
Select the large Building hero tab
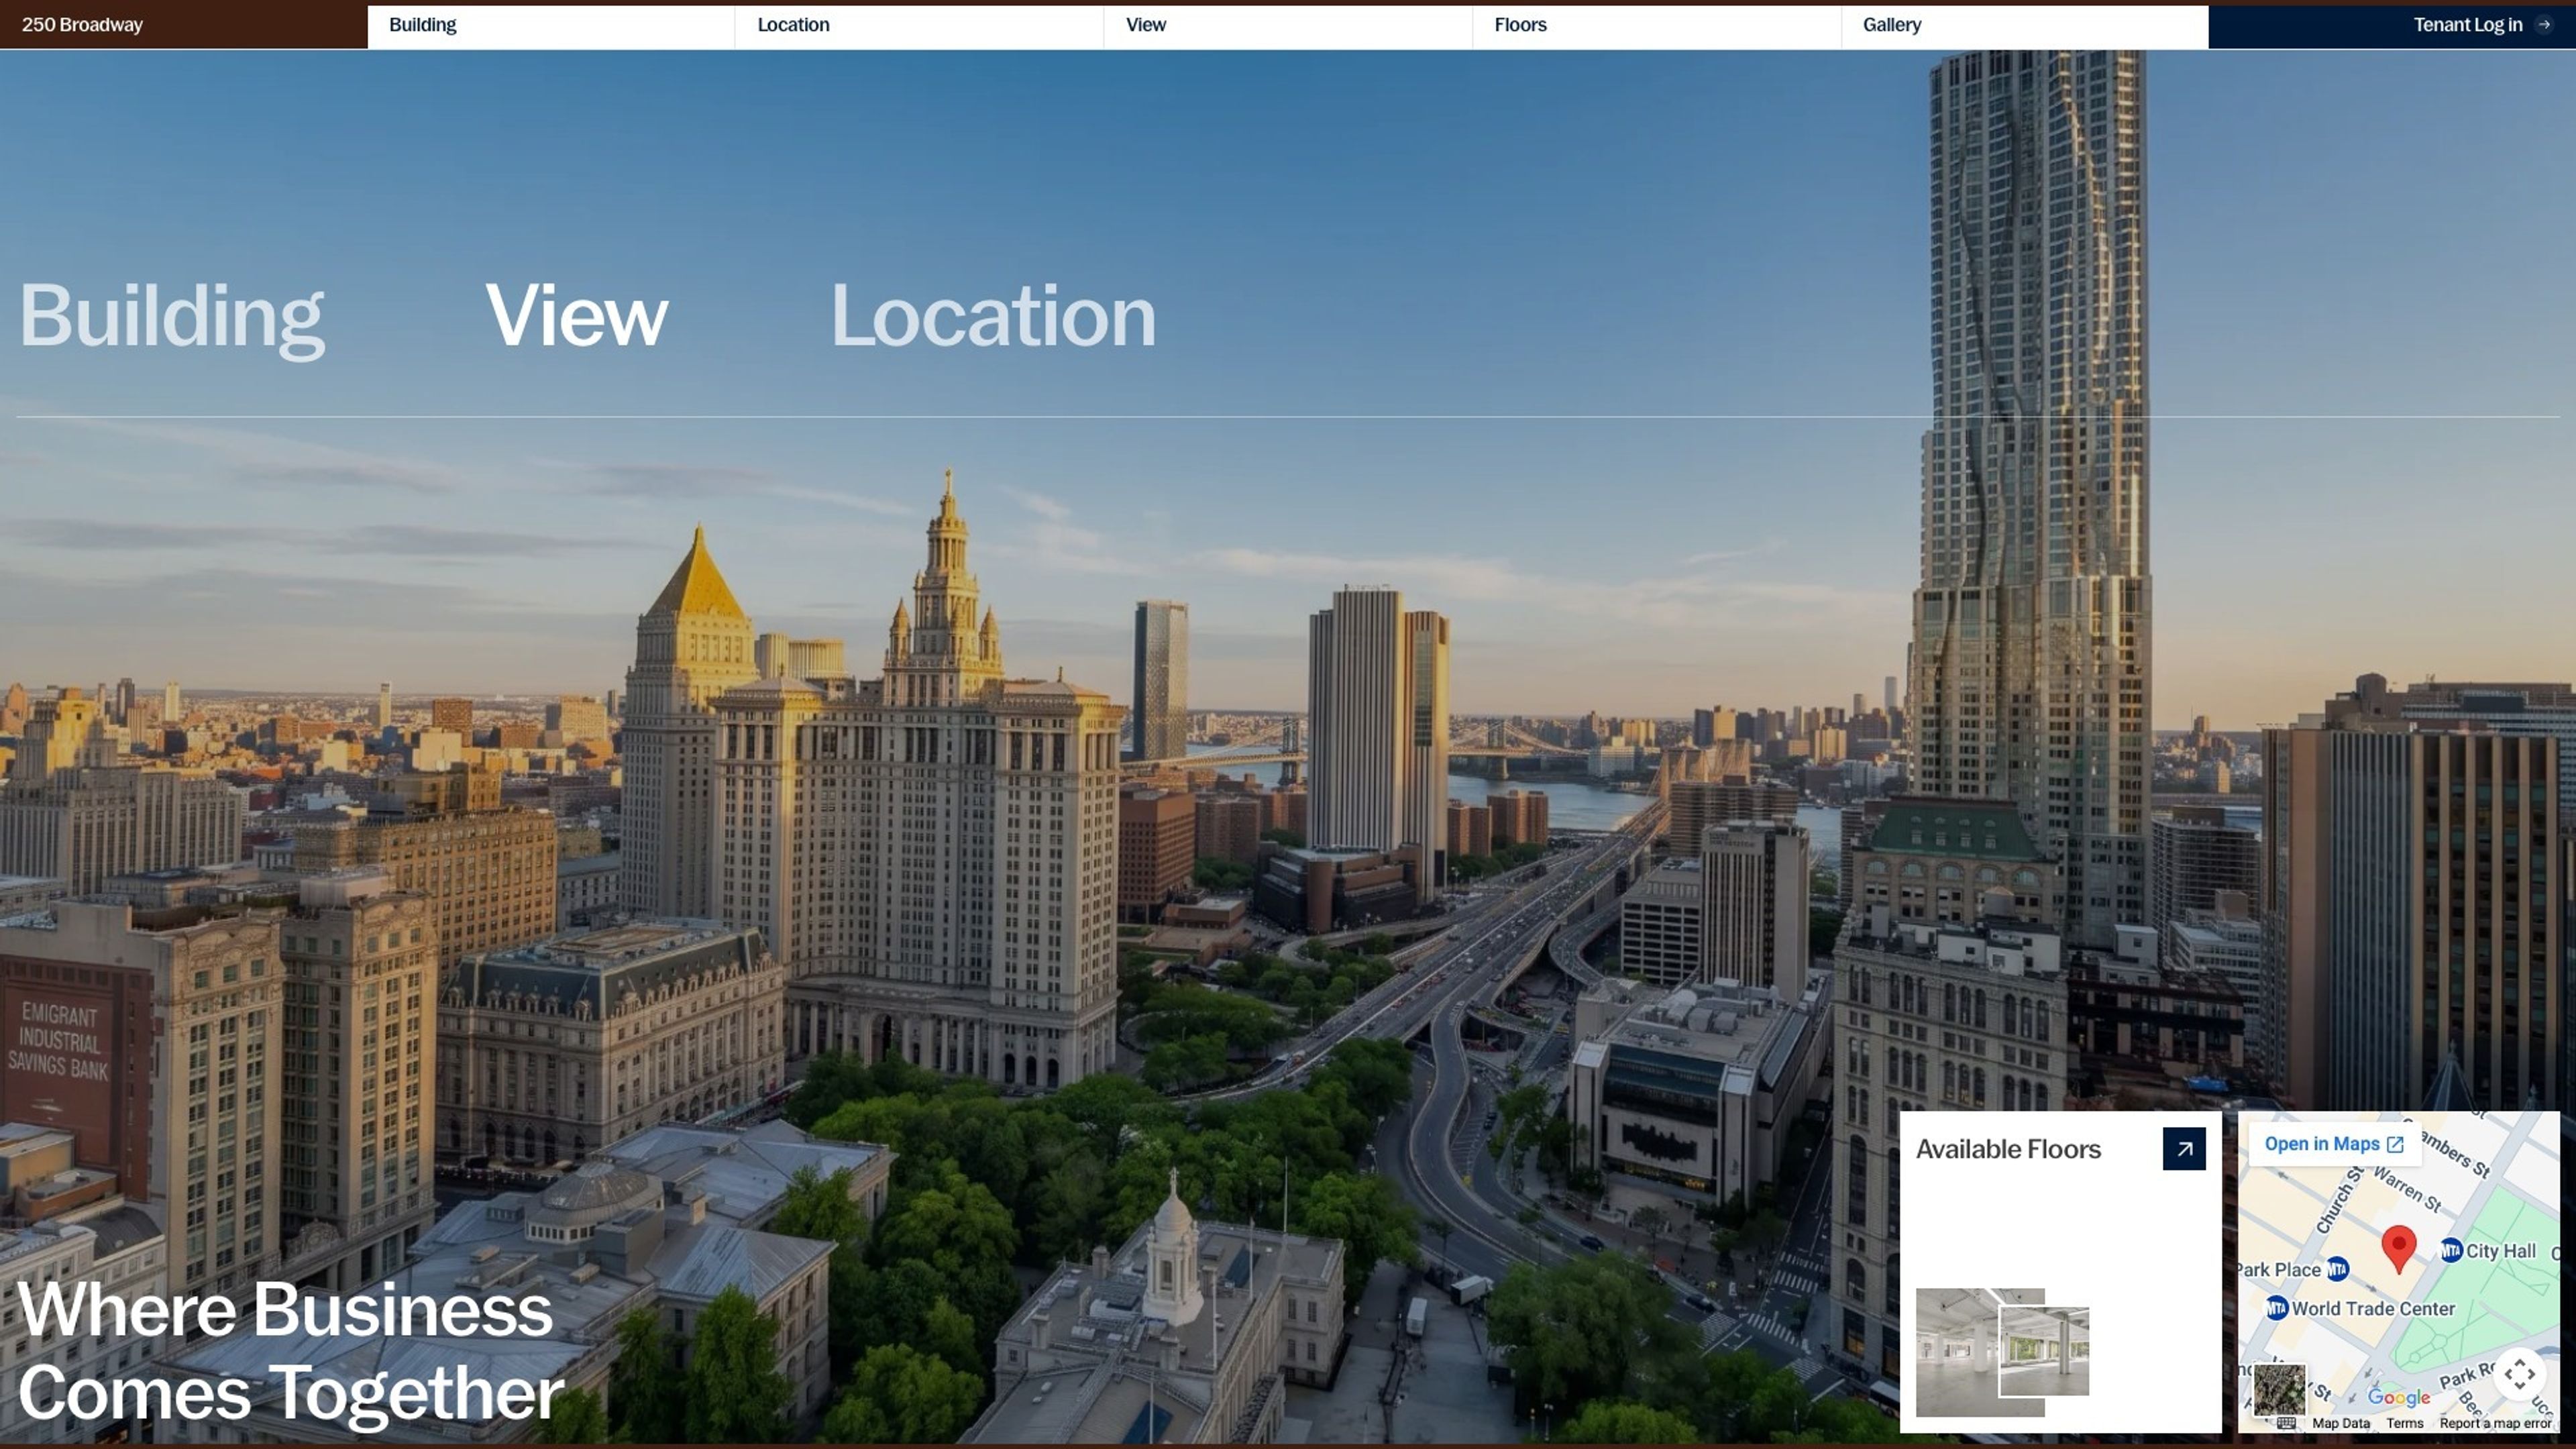[x=172, y=318]
